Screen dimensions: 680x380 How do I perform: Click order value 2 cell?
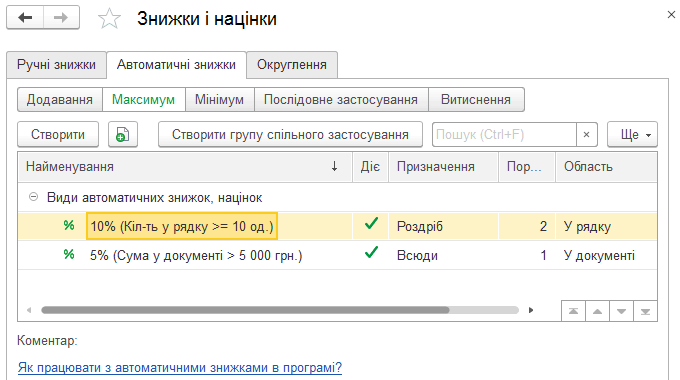pyautogui.click(x=527, y=226)
